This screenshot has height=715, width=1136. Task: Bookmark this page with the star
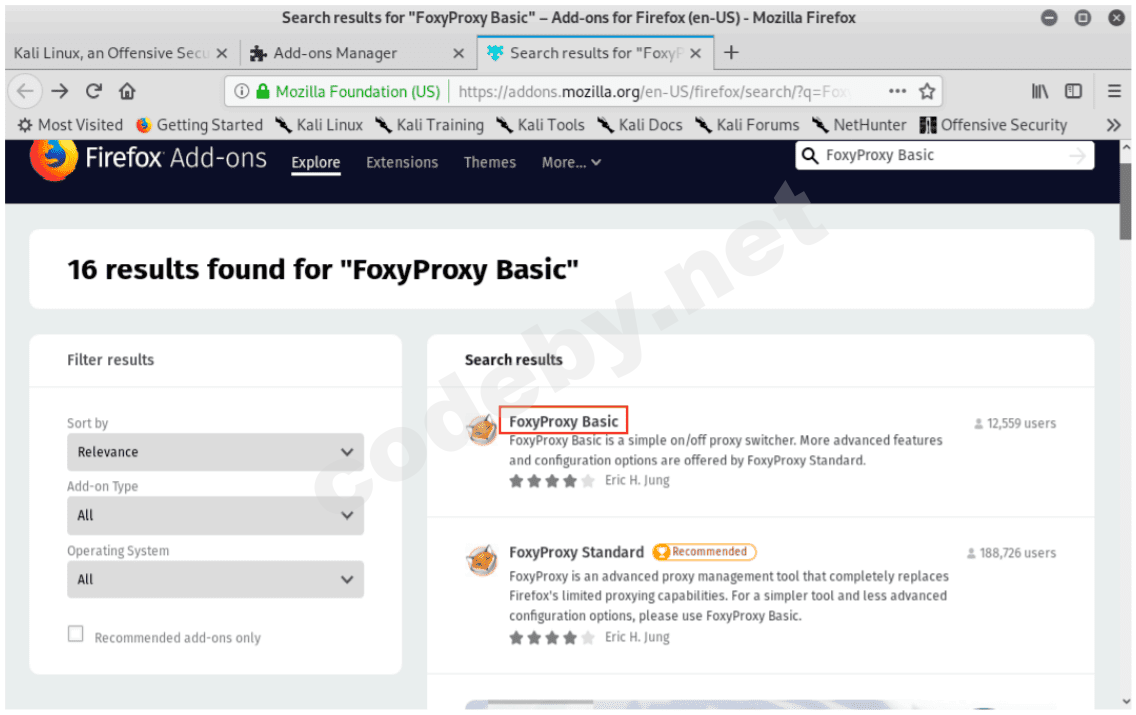pos(927,91)
